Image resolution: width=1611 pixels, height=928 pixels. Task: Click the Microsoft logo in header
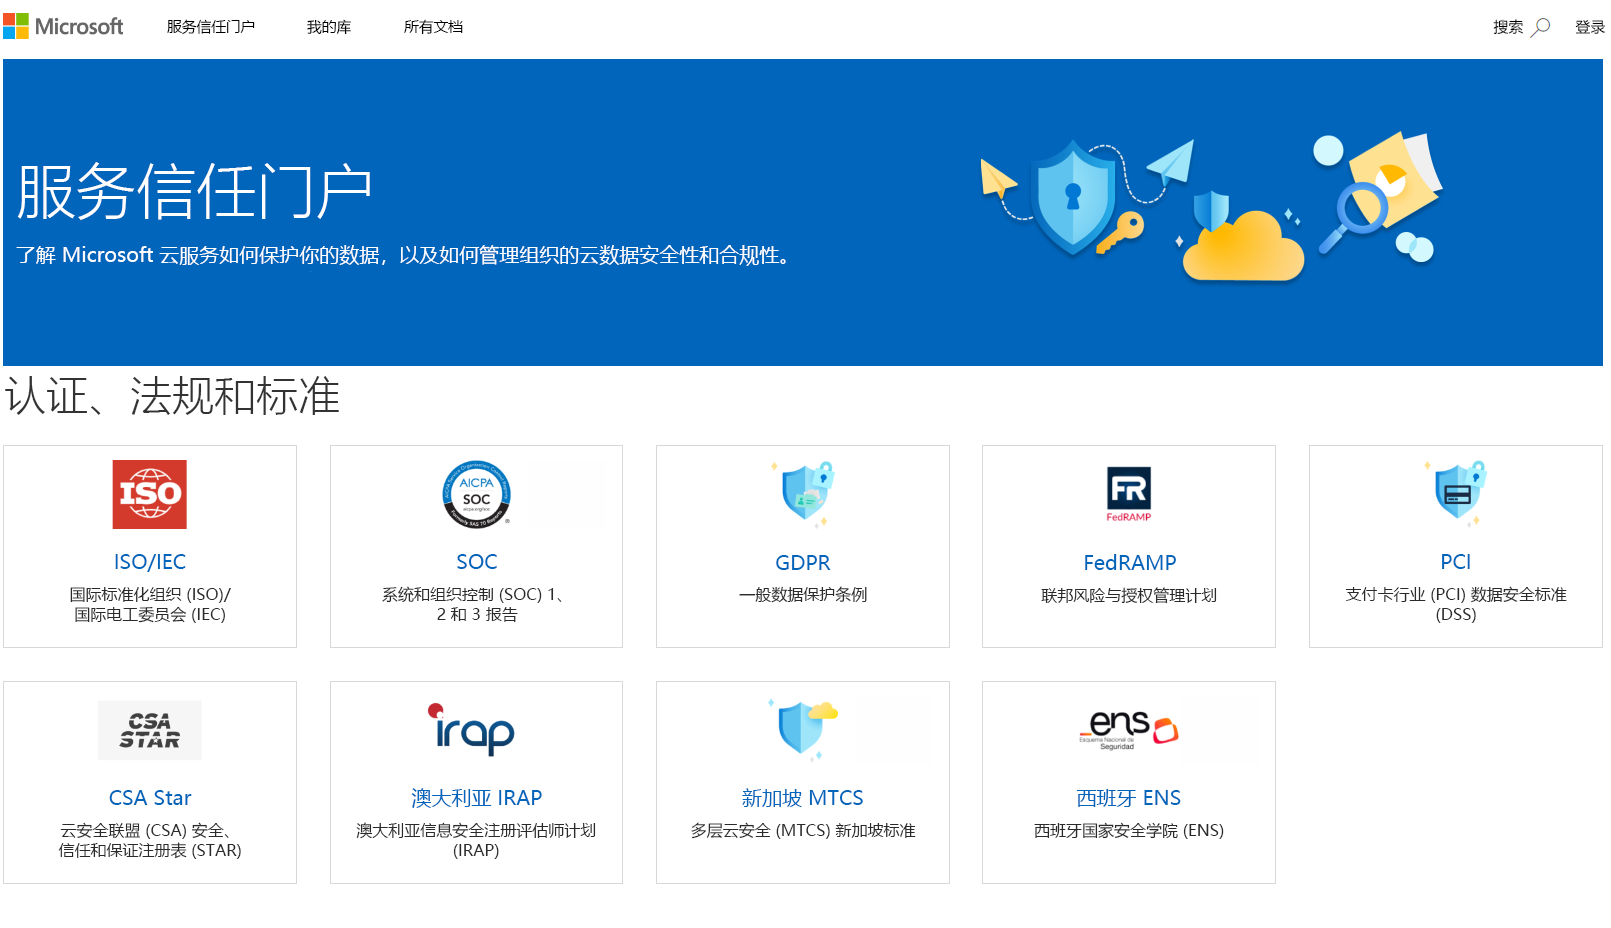pyautogui.click(x=63, y=26)
